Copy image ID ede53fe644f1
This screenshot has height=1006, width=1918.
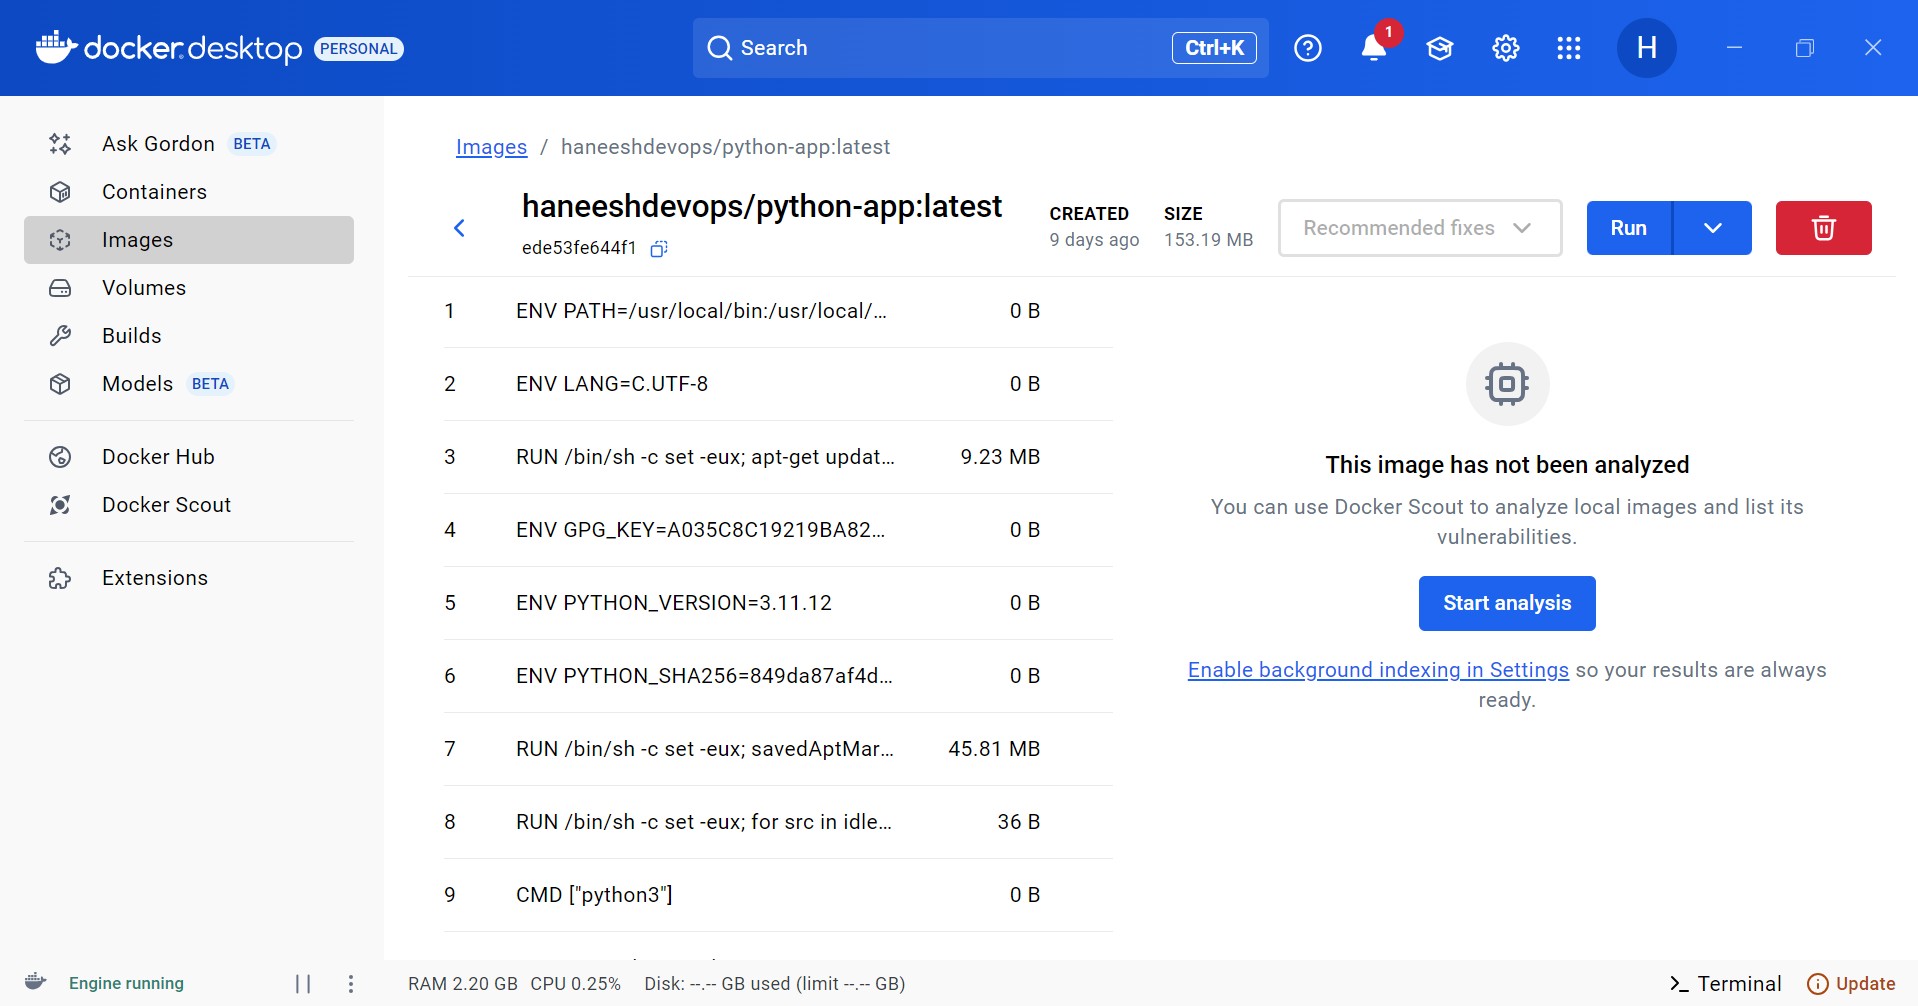pos(658,248)
